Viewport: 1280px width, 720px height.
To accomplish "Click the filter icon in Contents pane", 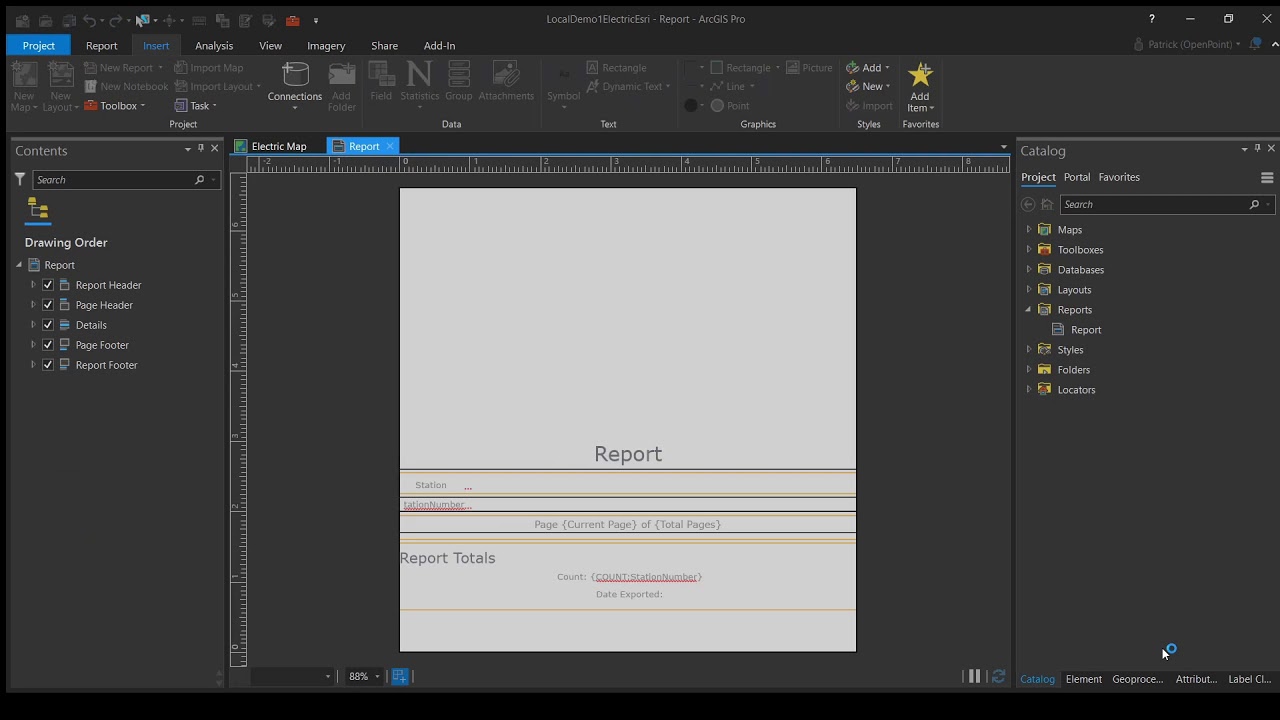I will pyautogui.click(x=19, y=179).
